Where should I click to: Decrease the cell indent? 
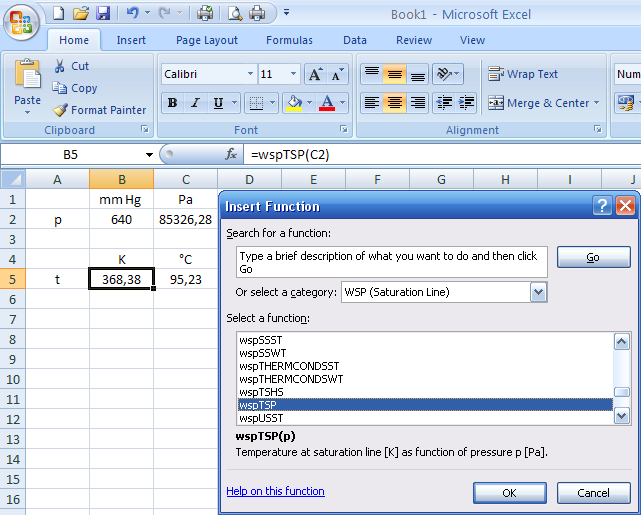coord(444,103)
